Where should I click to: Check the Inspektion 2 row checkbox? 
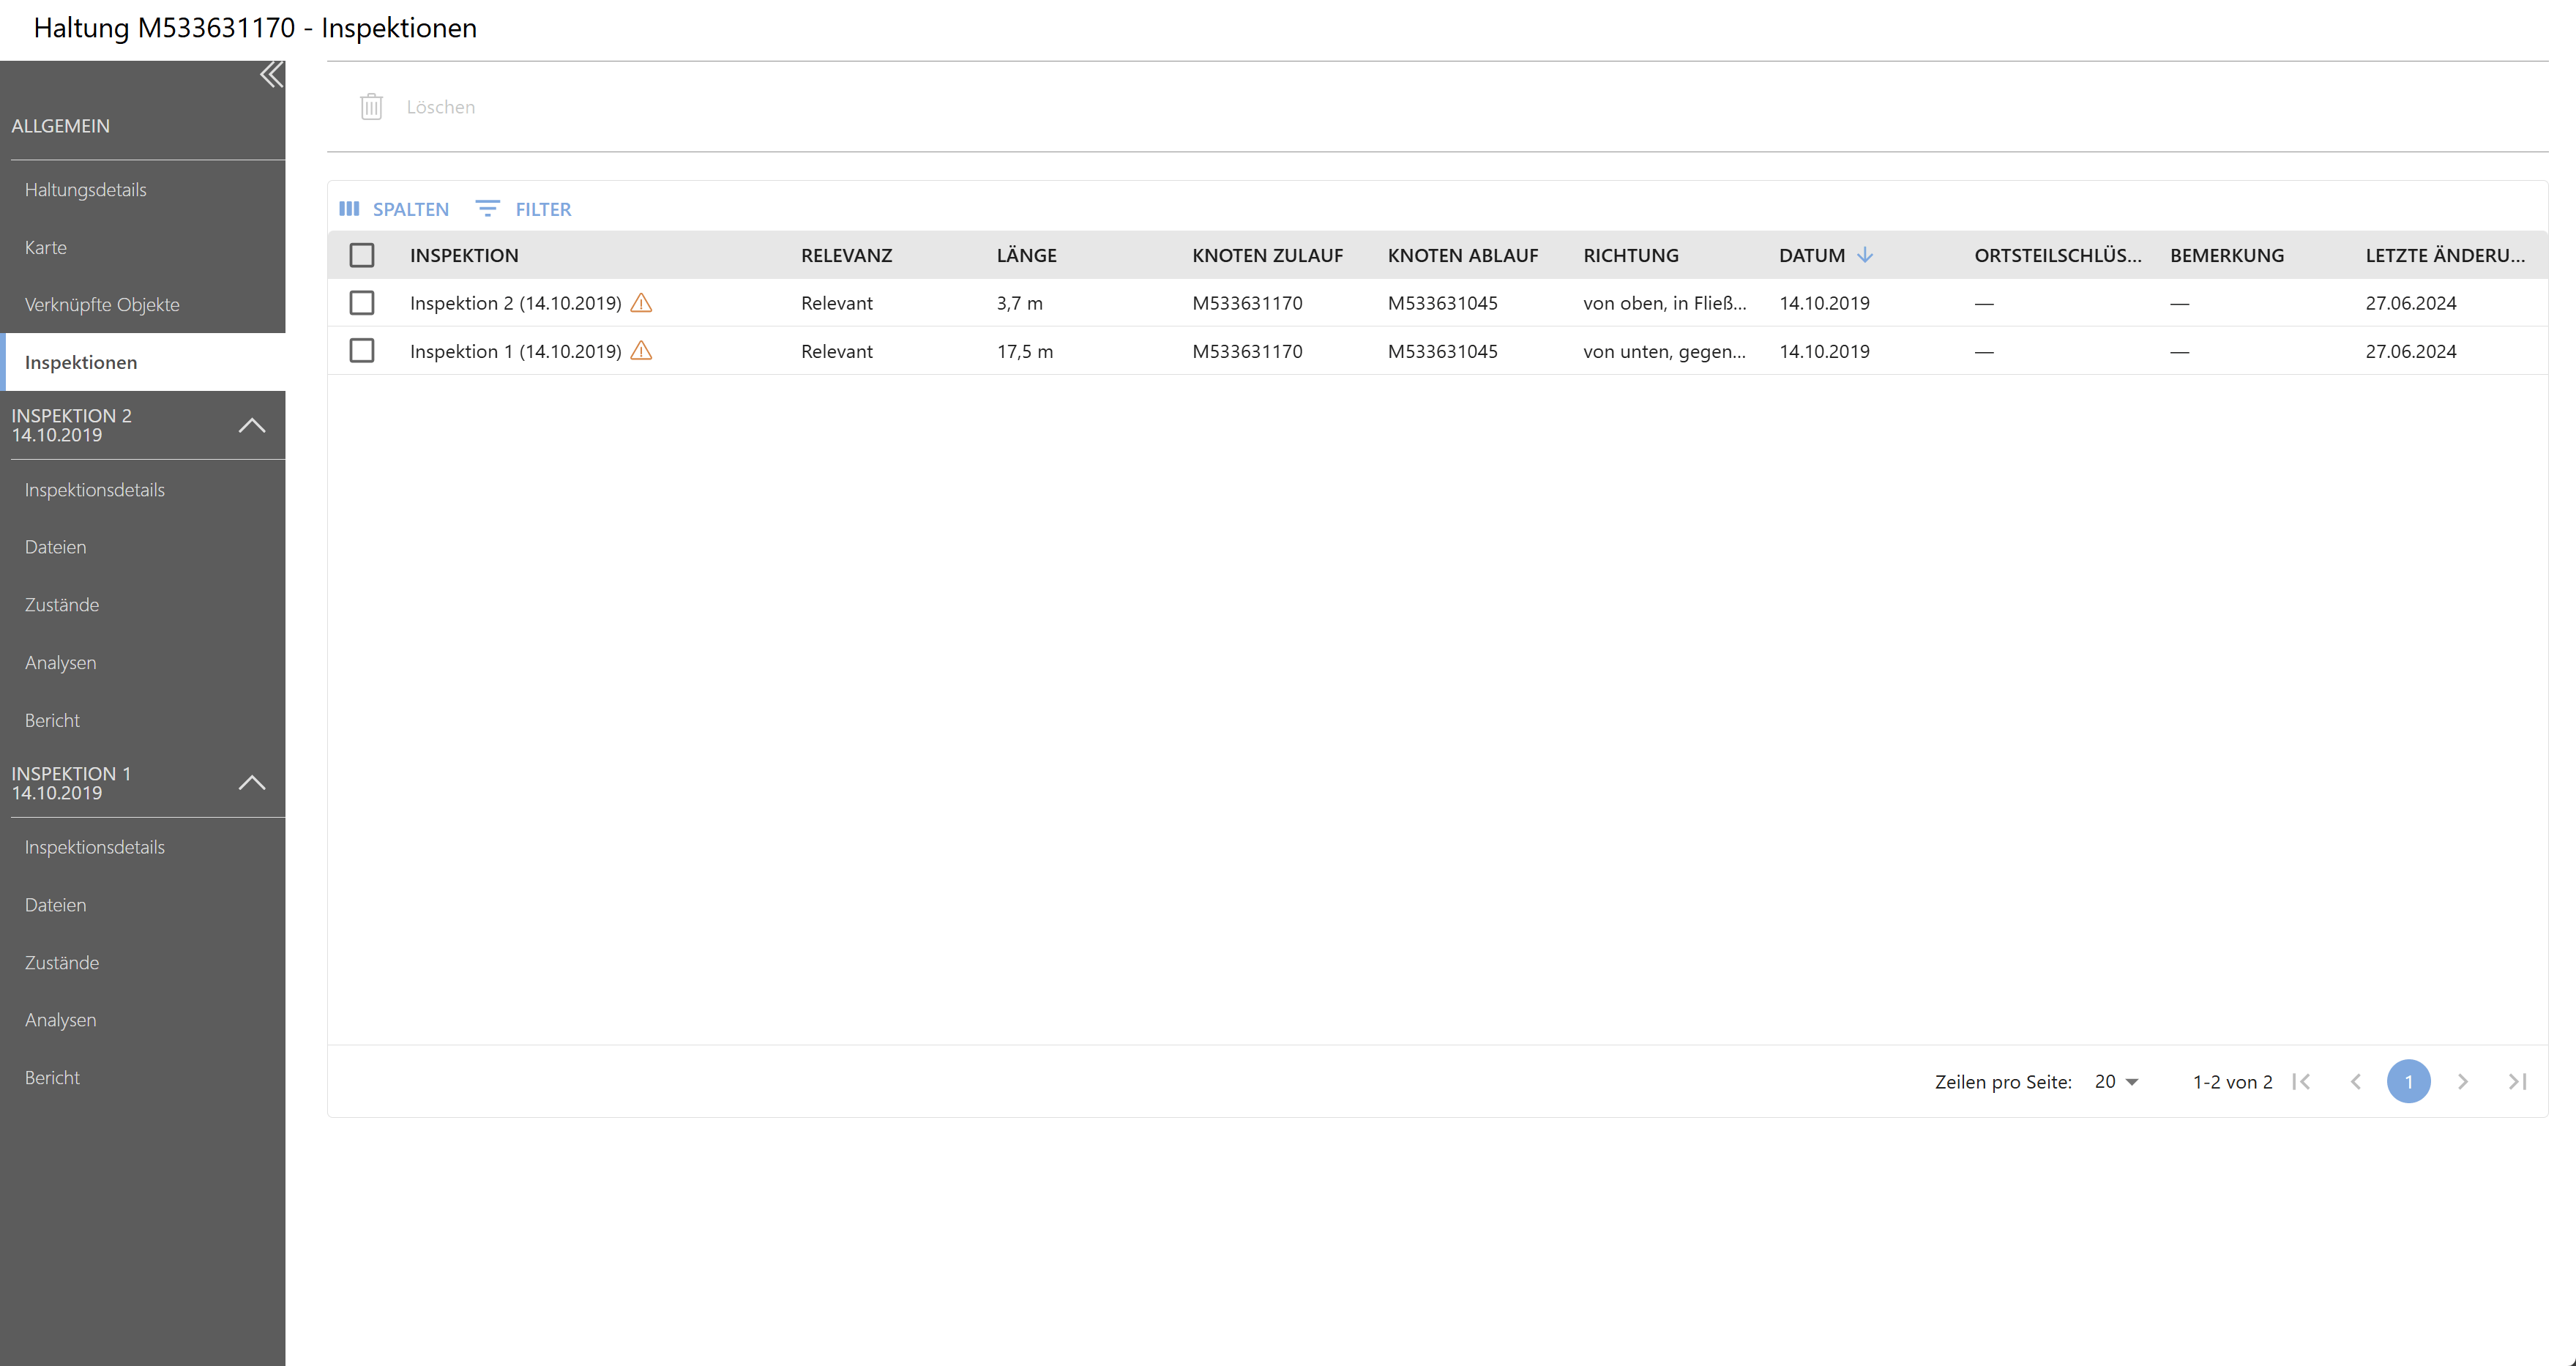point(362,303)
